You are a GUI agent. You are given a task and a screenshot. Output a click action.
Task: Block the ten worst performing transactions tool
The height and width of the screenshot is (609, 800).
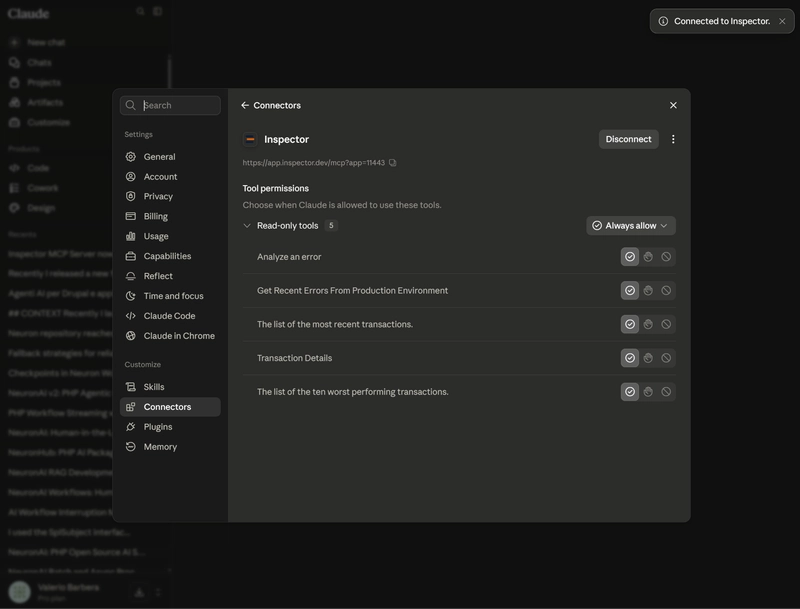click(666, 392)
